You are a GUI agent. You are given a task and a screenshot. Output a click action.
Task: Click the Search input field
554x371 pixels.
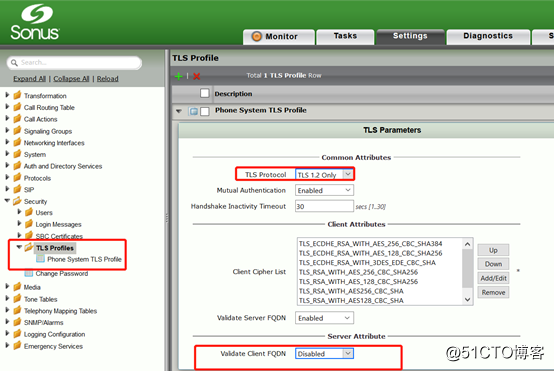[x=75, y=63]
